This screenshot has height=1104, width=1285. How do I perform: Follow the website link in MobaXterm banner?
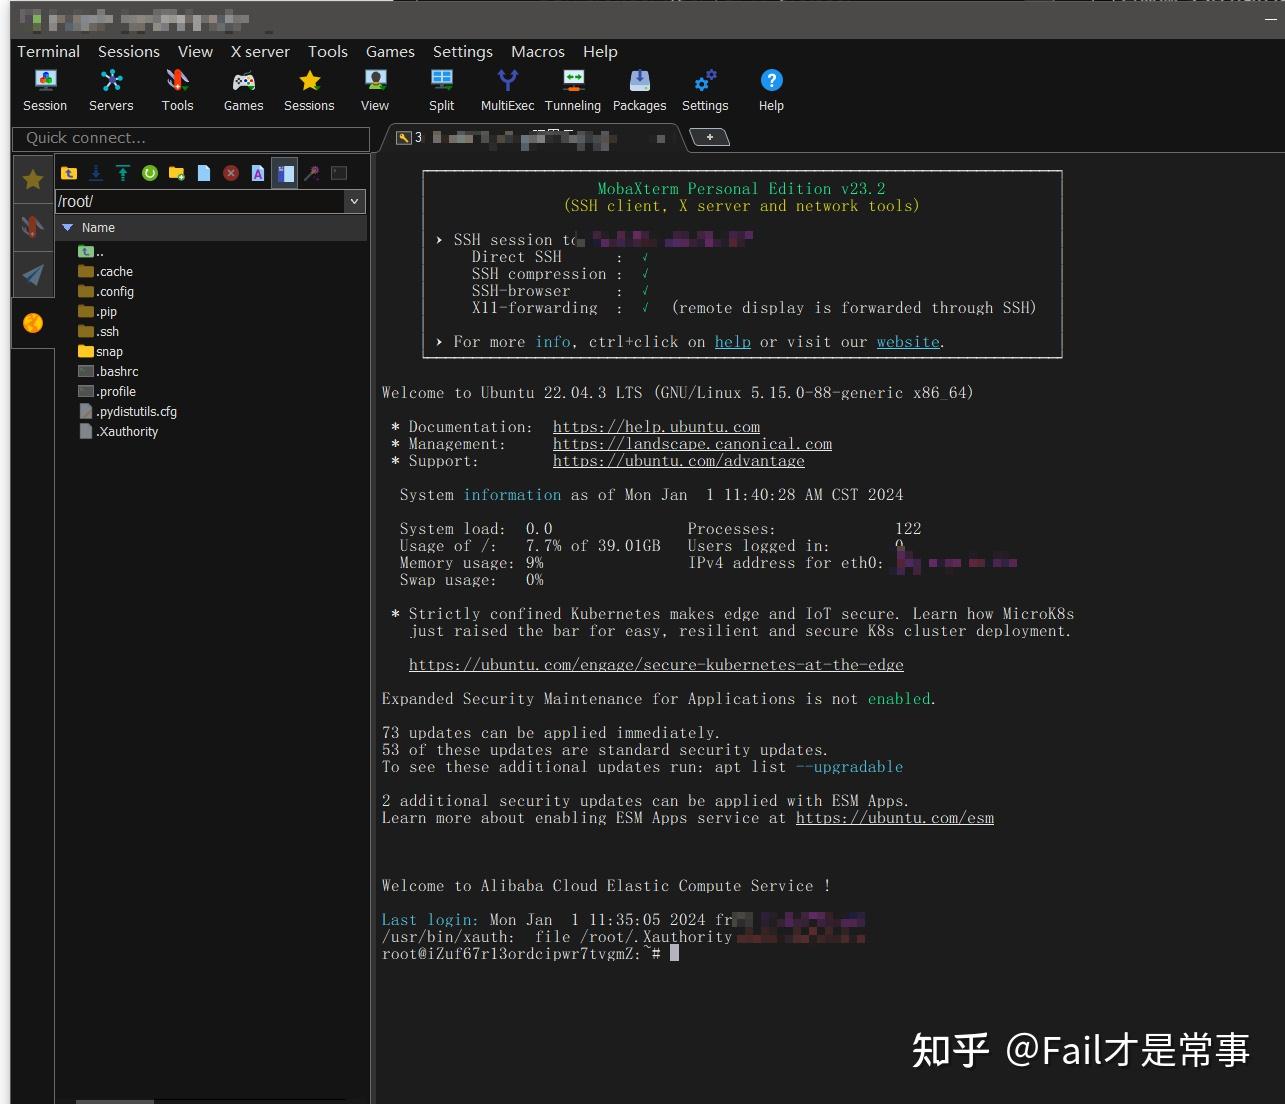908,342
